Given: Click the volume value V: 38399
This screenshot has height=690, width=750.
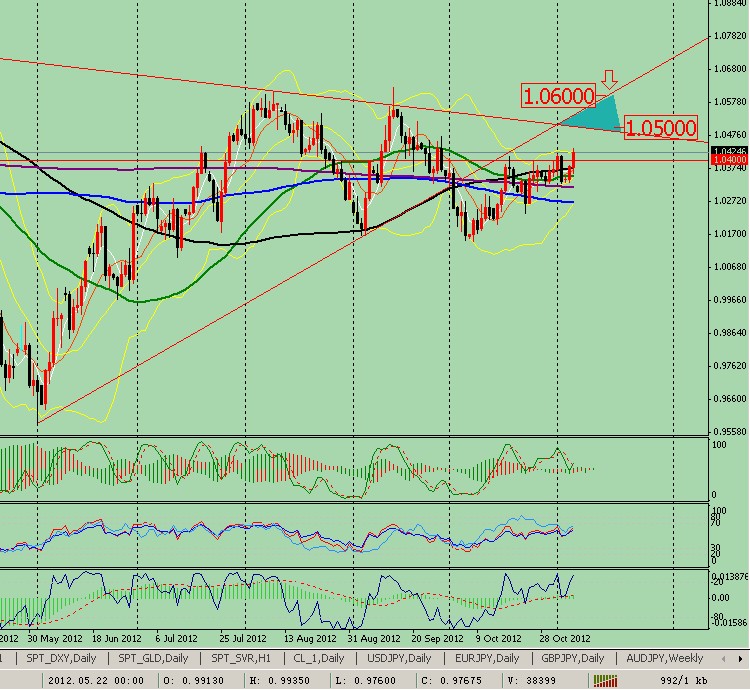Looking at the screenshot, I should (532, 680).
